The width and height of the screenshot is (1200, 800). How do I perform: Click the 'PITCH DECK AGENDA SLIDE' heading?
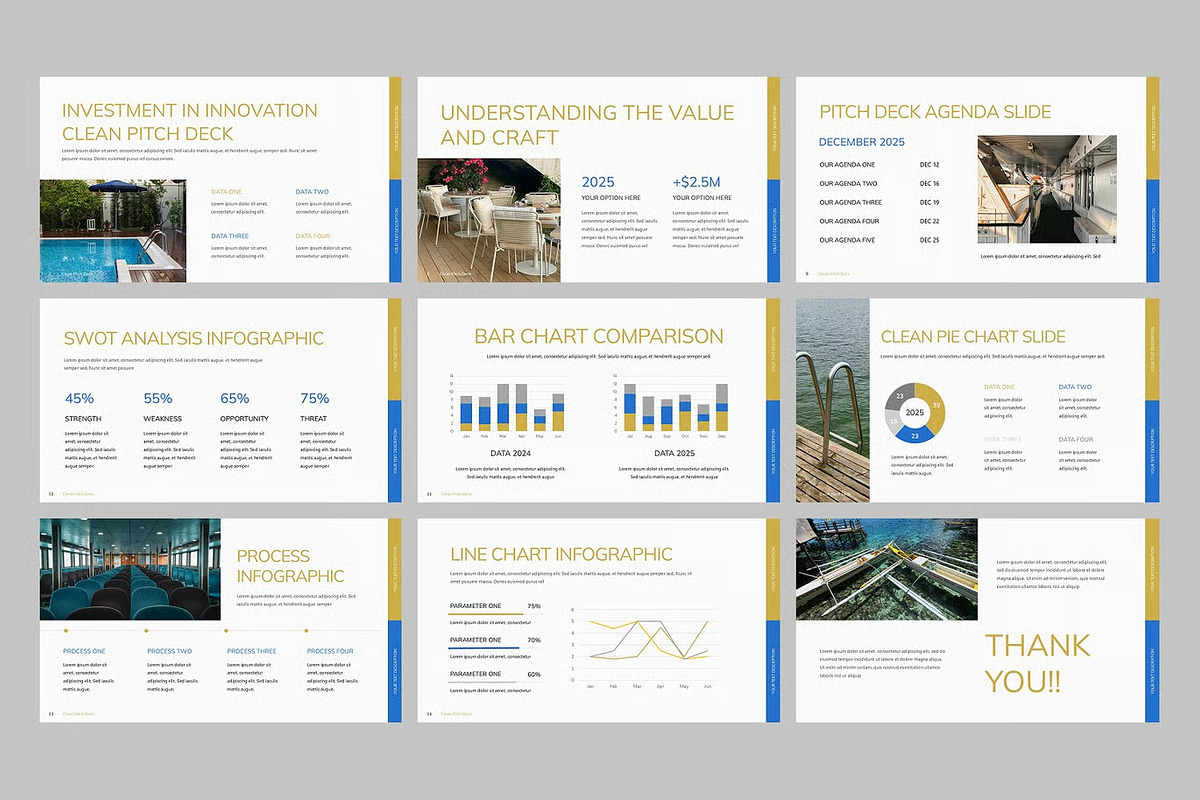(x=935, y=112)
